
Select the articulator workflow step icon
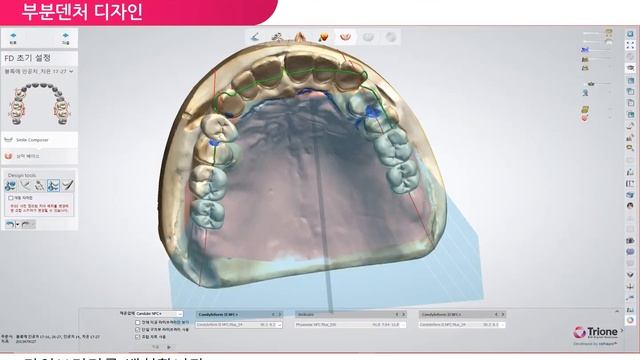point(278,37)
